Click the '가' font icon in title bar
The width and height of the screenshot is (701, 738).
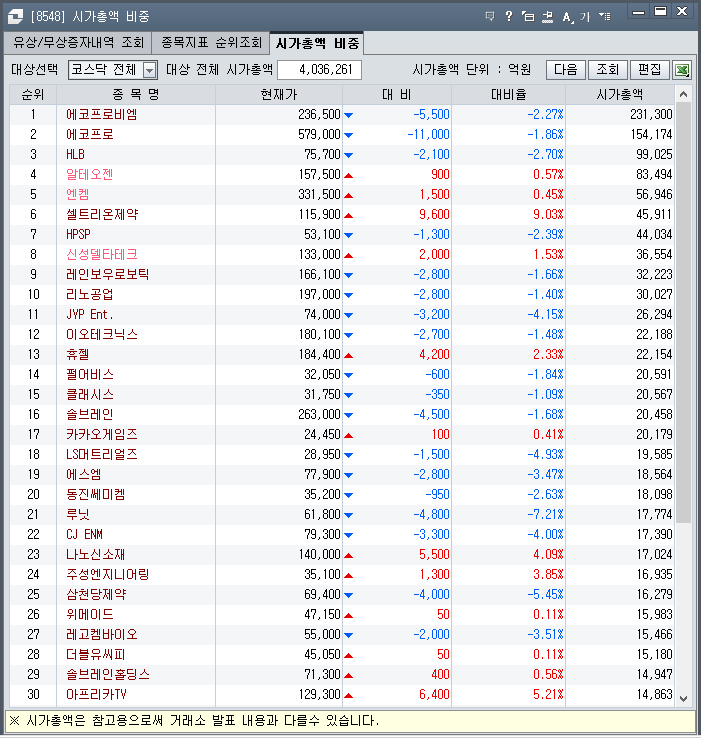coord(585,17)
